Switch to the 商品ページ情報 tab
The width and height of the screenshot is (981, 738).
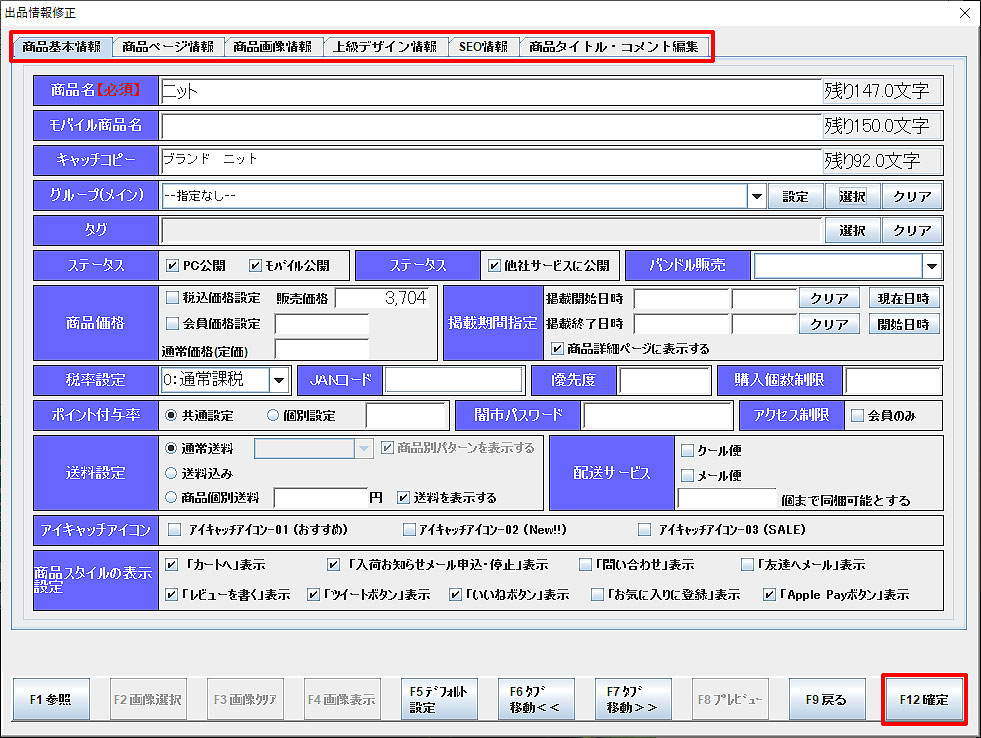click(x=167, y=47)
